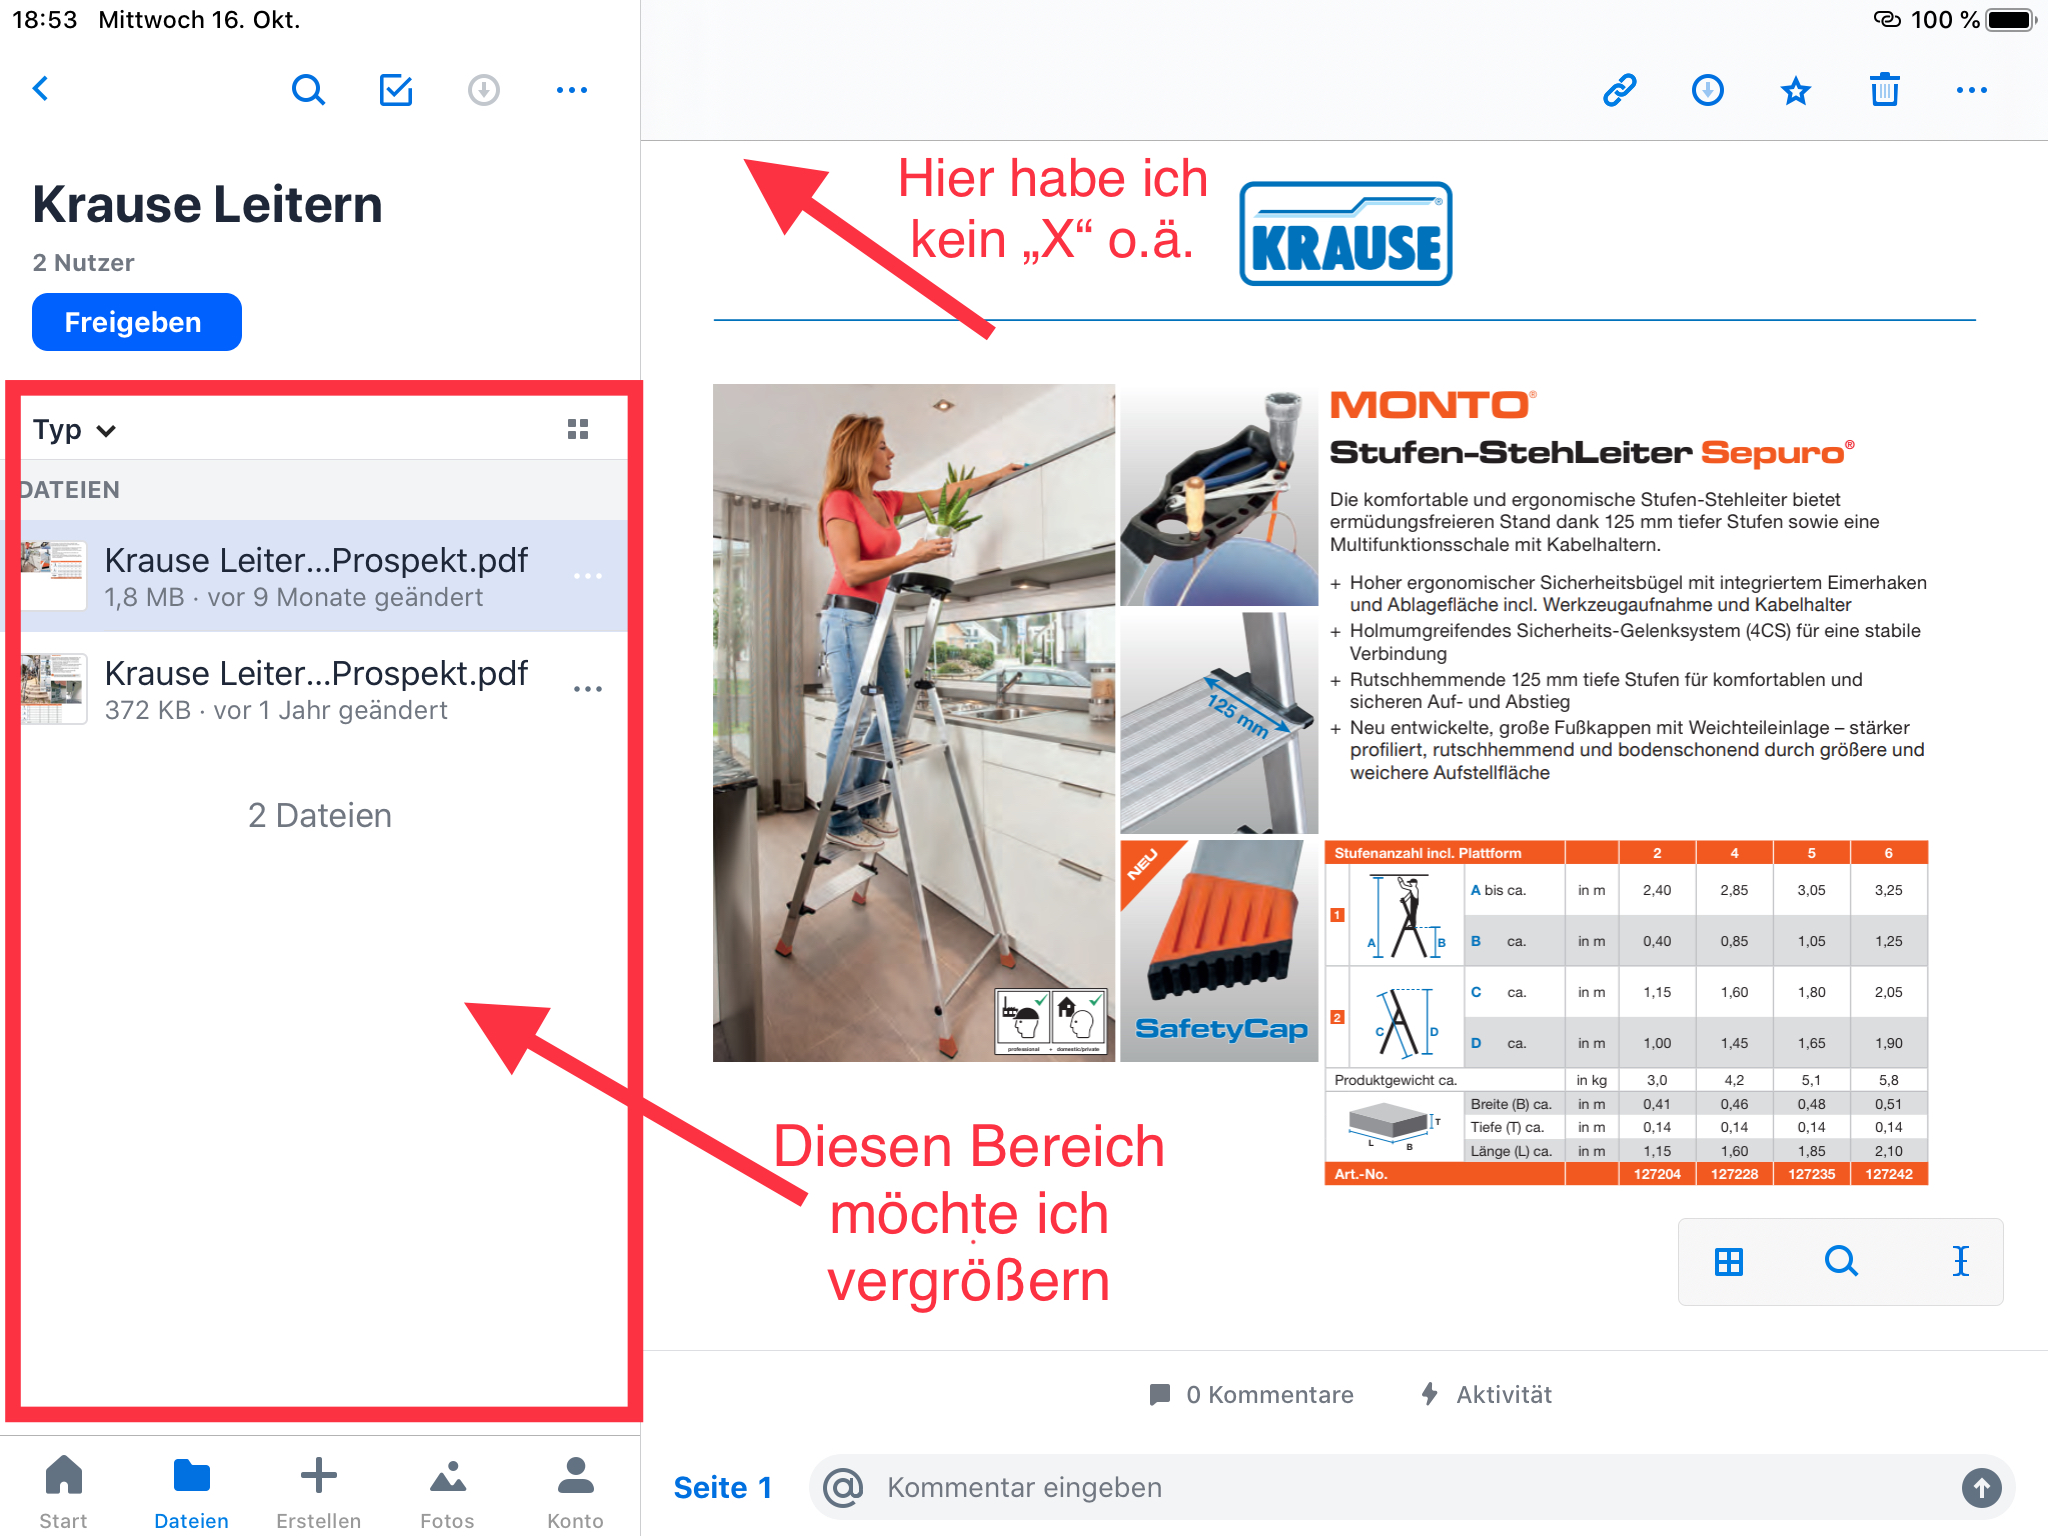Tap the folder offline download icon
The height and width of the screenshot is (1536, 2048).
click(484, 90)
